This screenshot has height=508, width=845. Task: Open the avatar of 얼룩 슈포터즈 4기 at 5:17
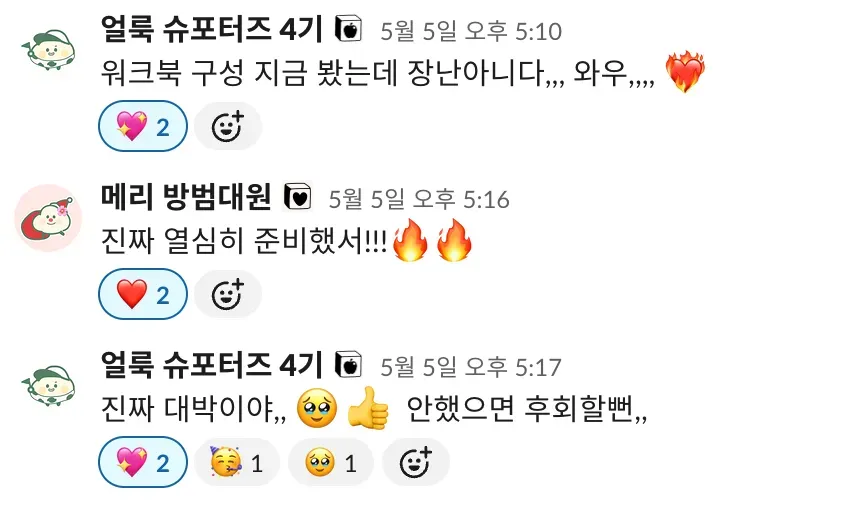point(48,386)
